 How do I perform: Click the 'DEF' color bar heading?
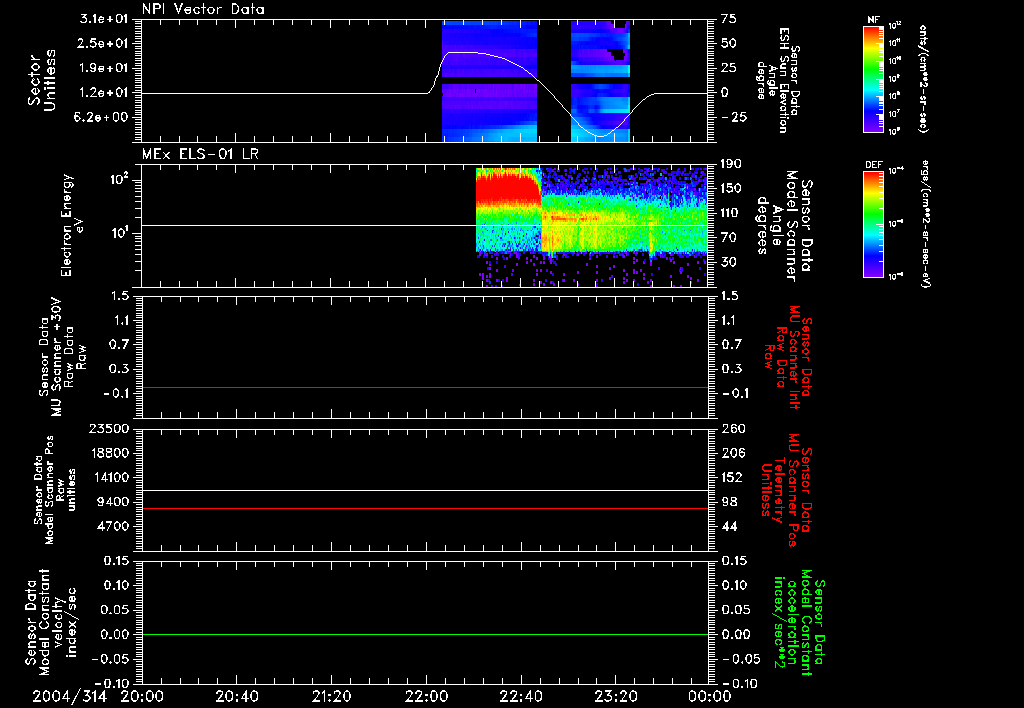pyautogui.click(x=873, y=165)
